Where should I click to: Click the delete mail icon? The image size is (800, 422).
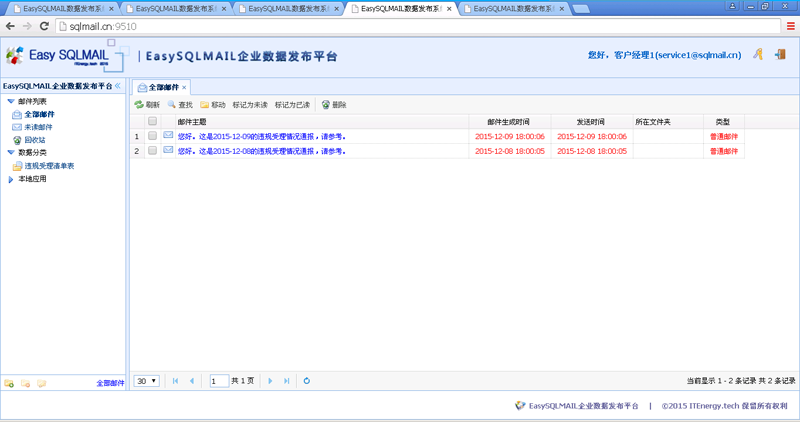[326, 105]
